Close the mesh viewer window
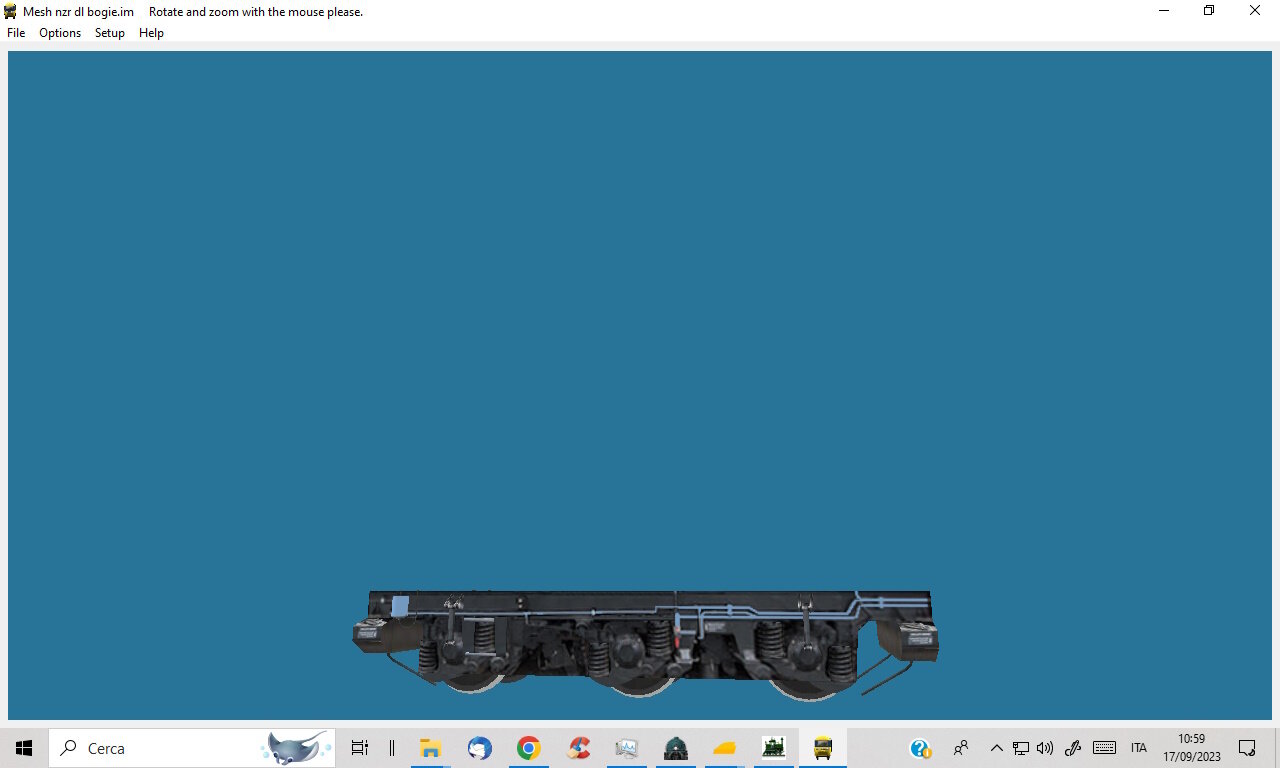This screenshot has height=768, width=1280. tap(1255, 11)
